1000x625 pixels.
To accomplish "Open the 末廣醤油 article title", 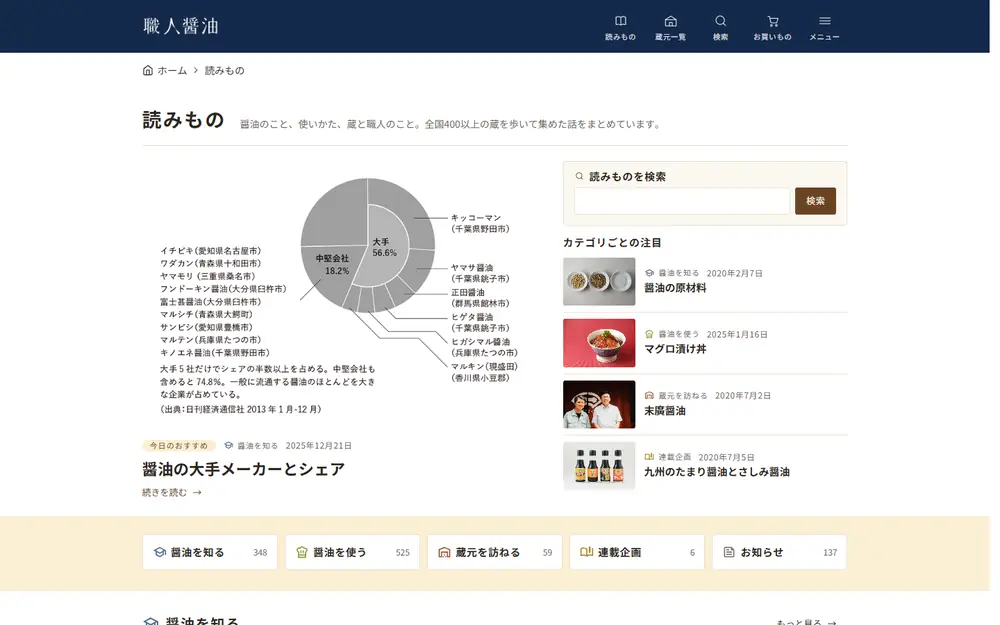I will pos(665,411).
